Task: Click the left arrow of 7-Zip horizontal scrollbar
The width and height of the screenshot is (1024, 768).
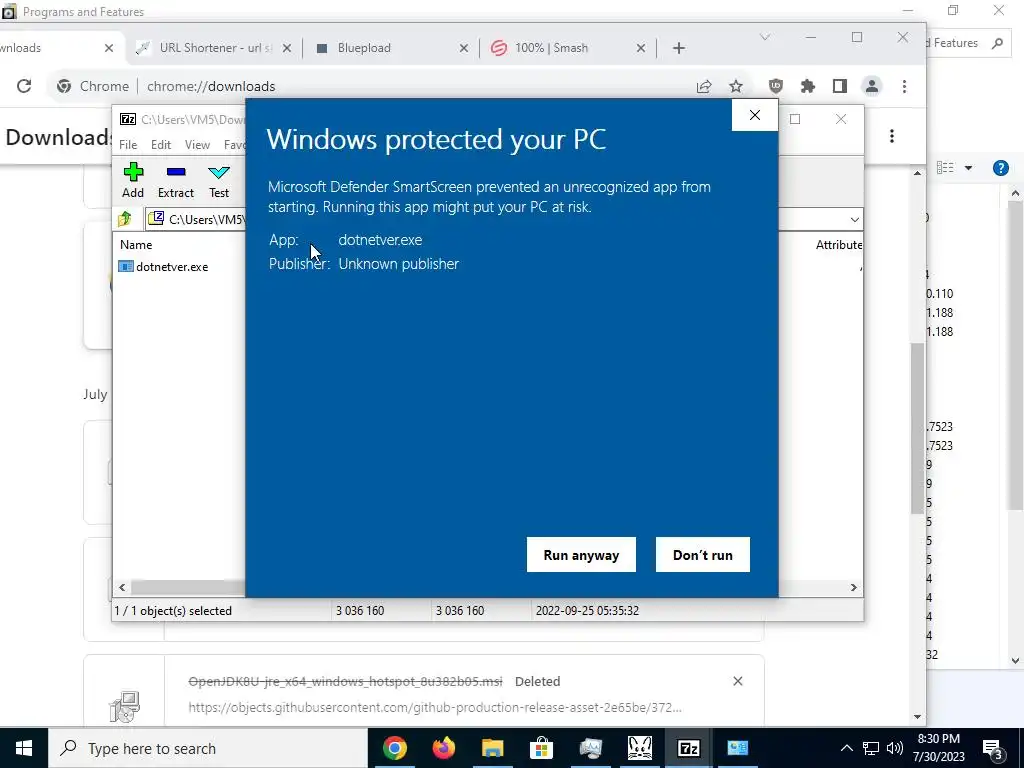Action: pyautogui.click(x=122, y=588)
